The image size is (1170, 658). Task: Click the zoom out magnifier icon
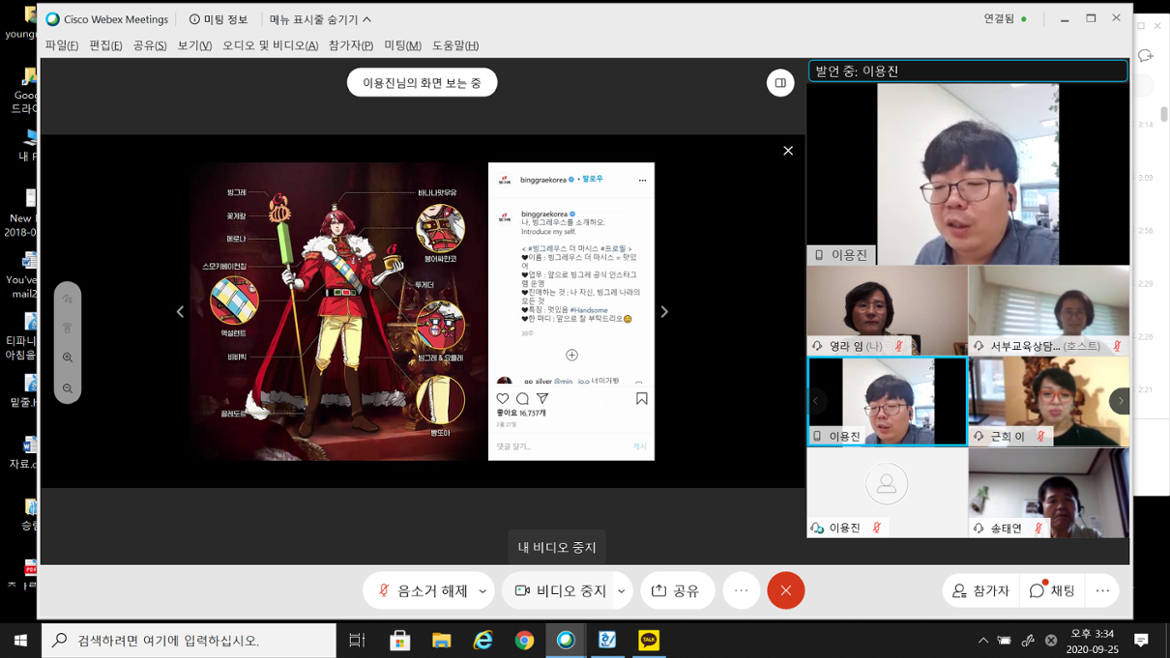(68, 389)
